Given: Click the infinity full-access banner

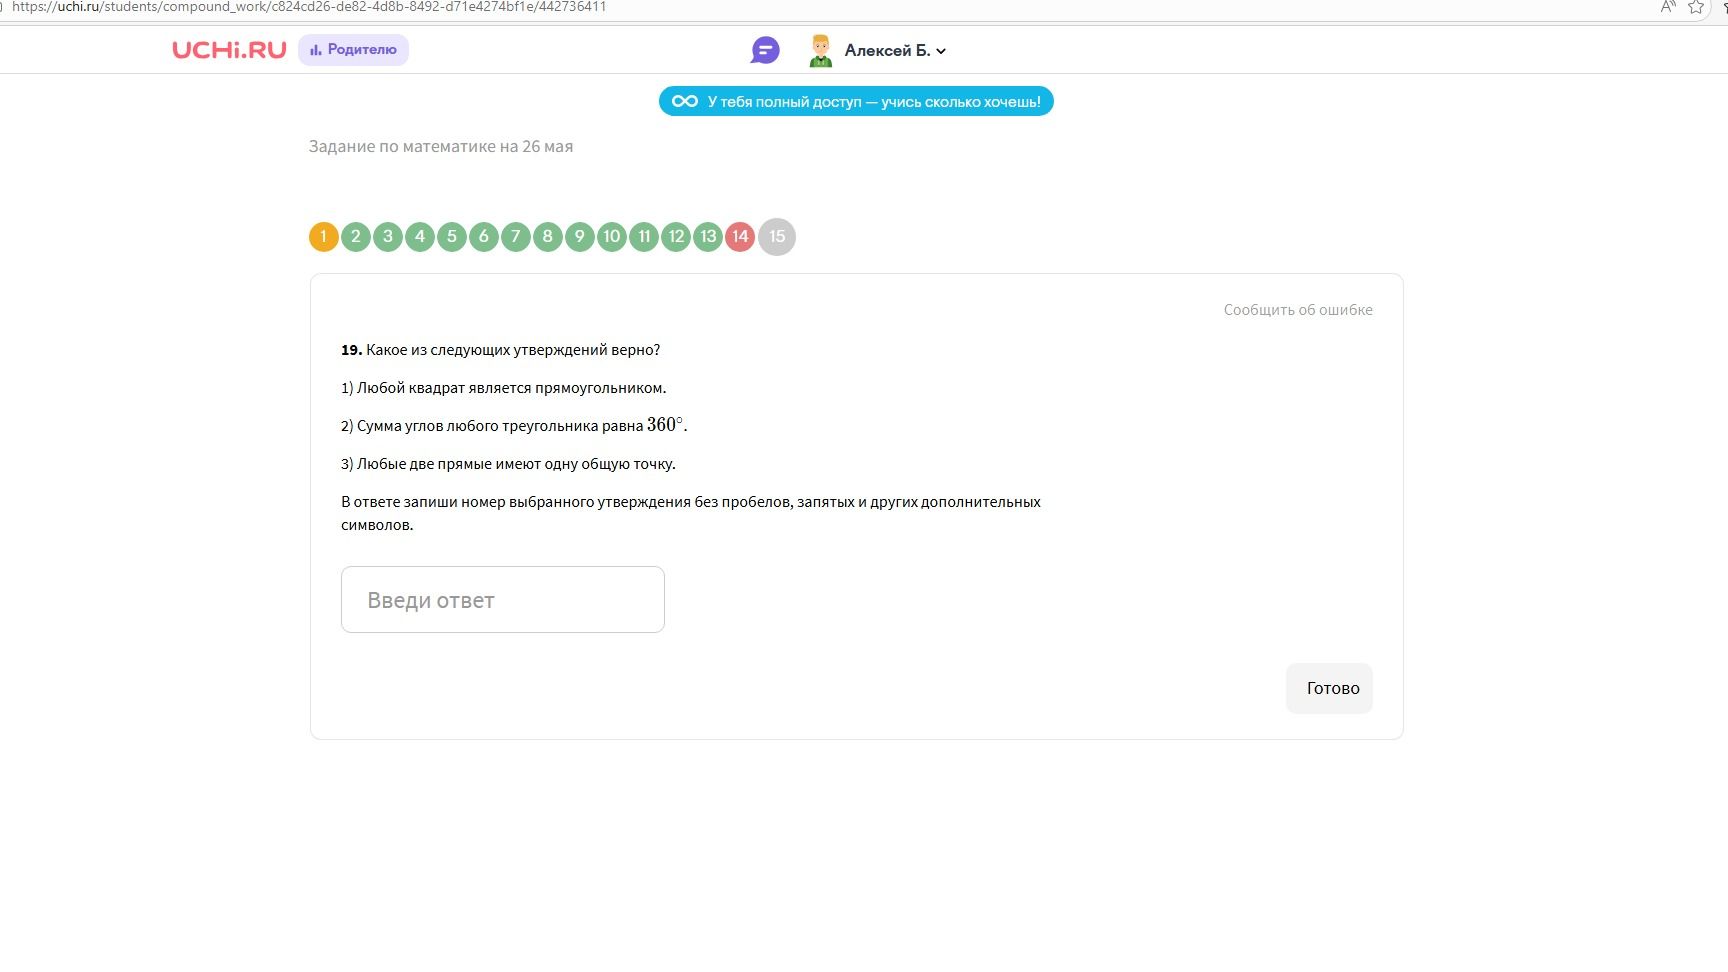Looking at the screenshot, I should [856, 101].
